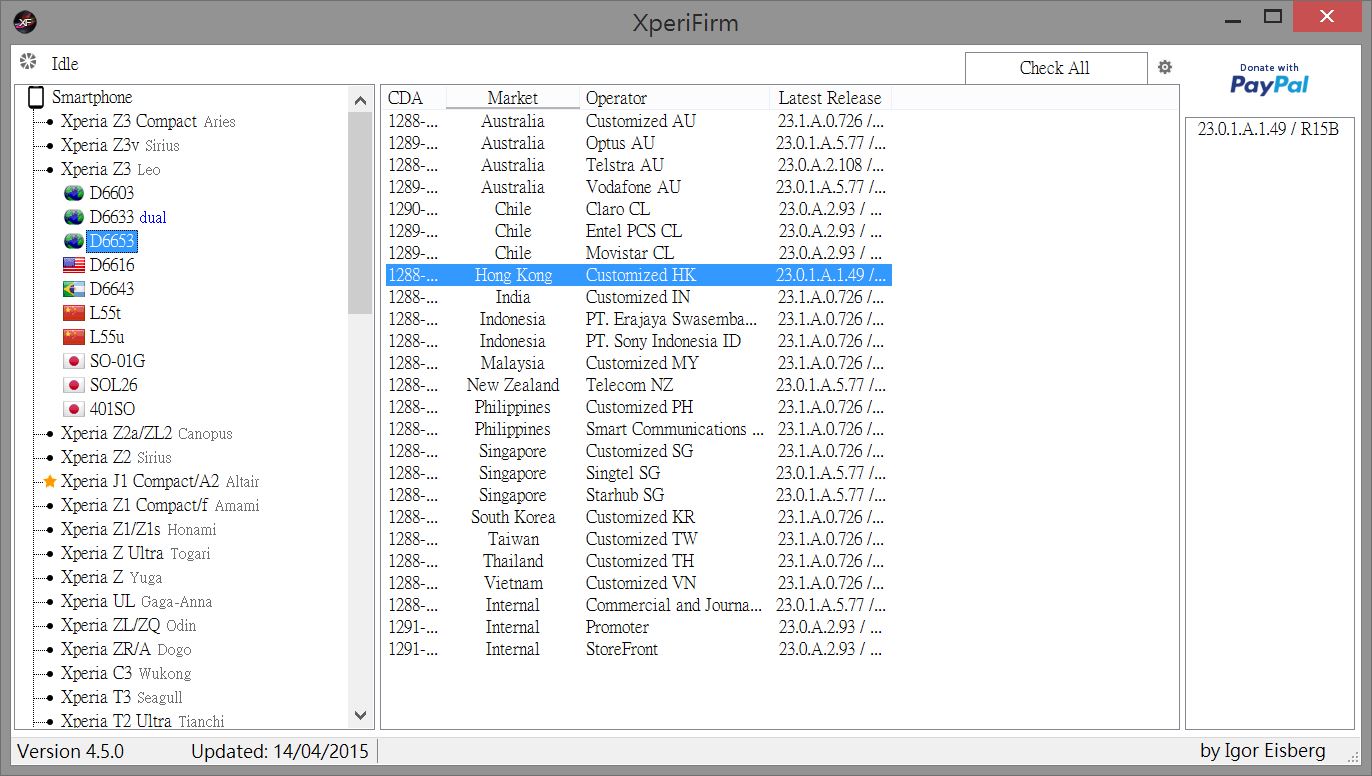Image resolution: width=1372 pixels, height=776 pixels.
Task: Select firmware 23.0.1.A.1.49 / R15B in right panel
Action: click(1268, 129)
